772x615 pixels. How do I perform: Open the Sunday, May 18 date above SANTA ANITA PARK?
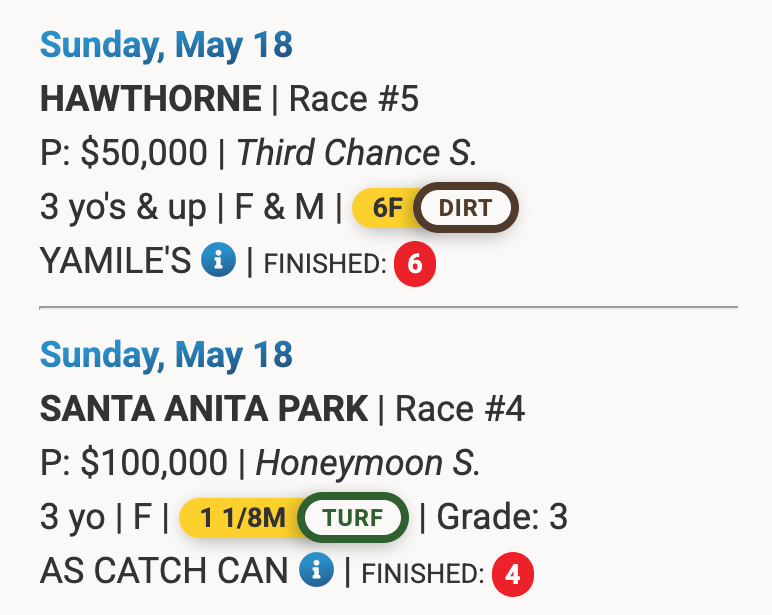coord(166,355)
